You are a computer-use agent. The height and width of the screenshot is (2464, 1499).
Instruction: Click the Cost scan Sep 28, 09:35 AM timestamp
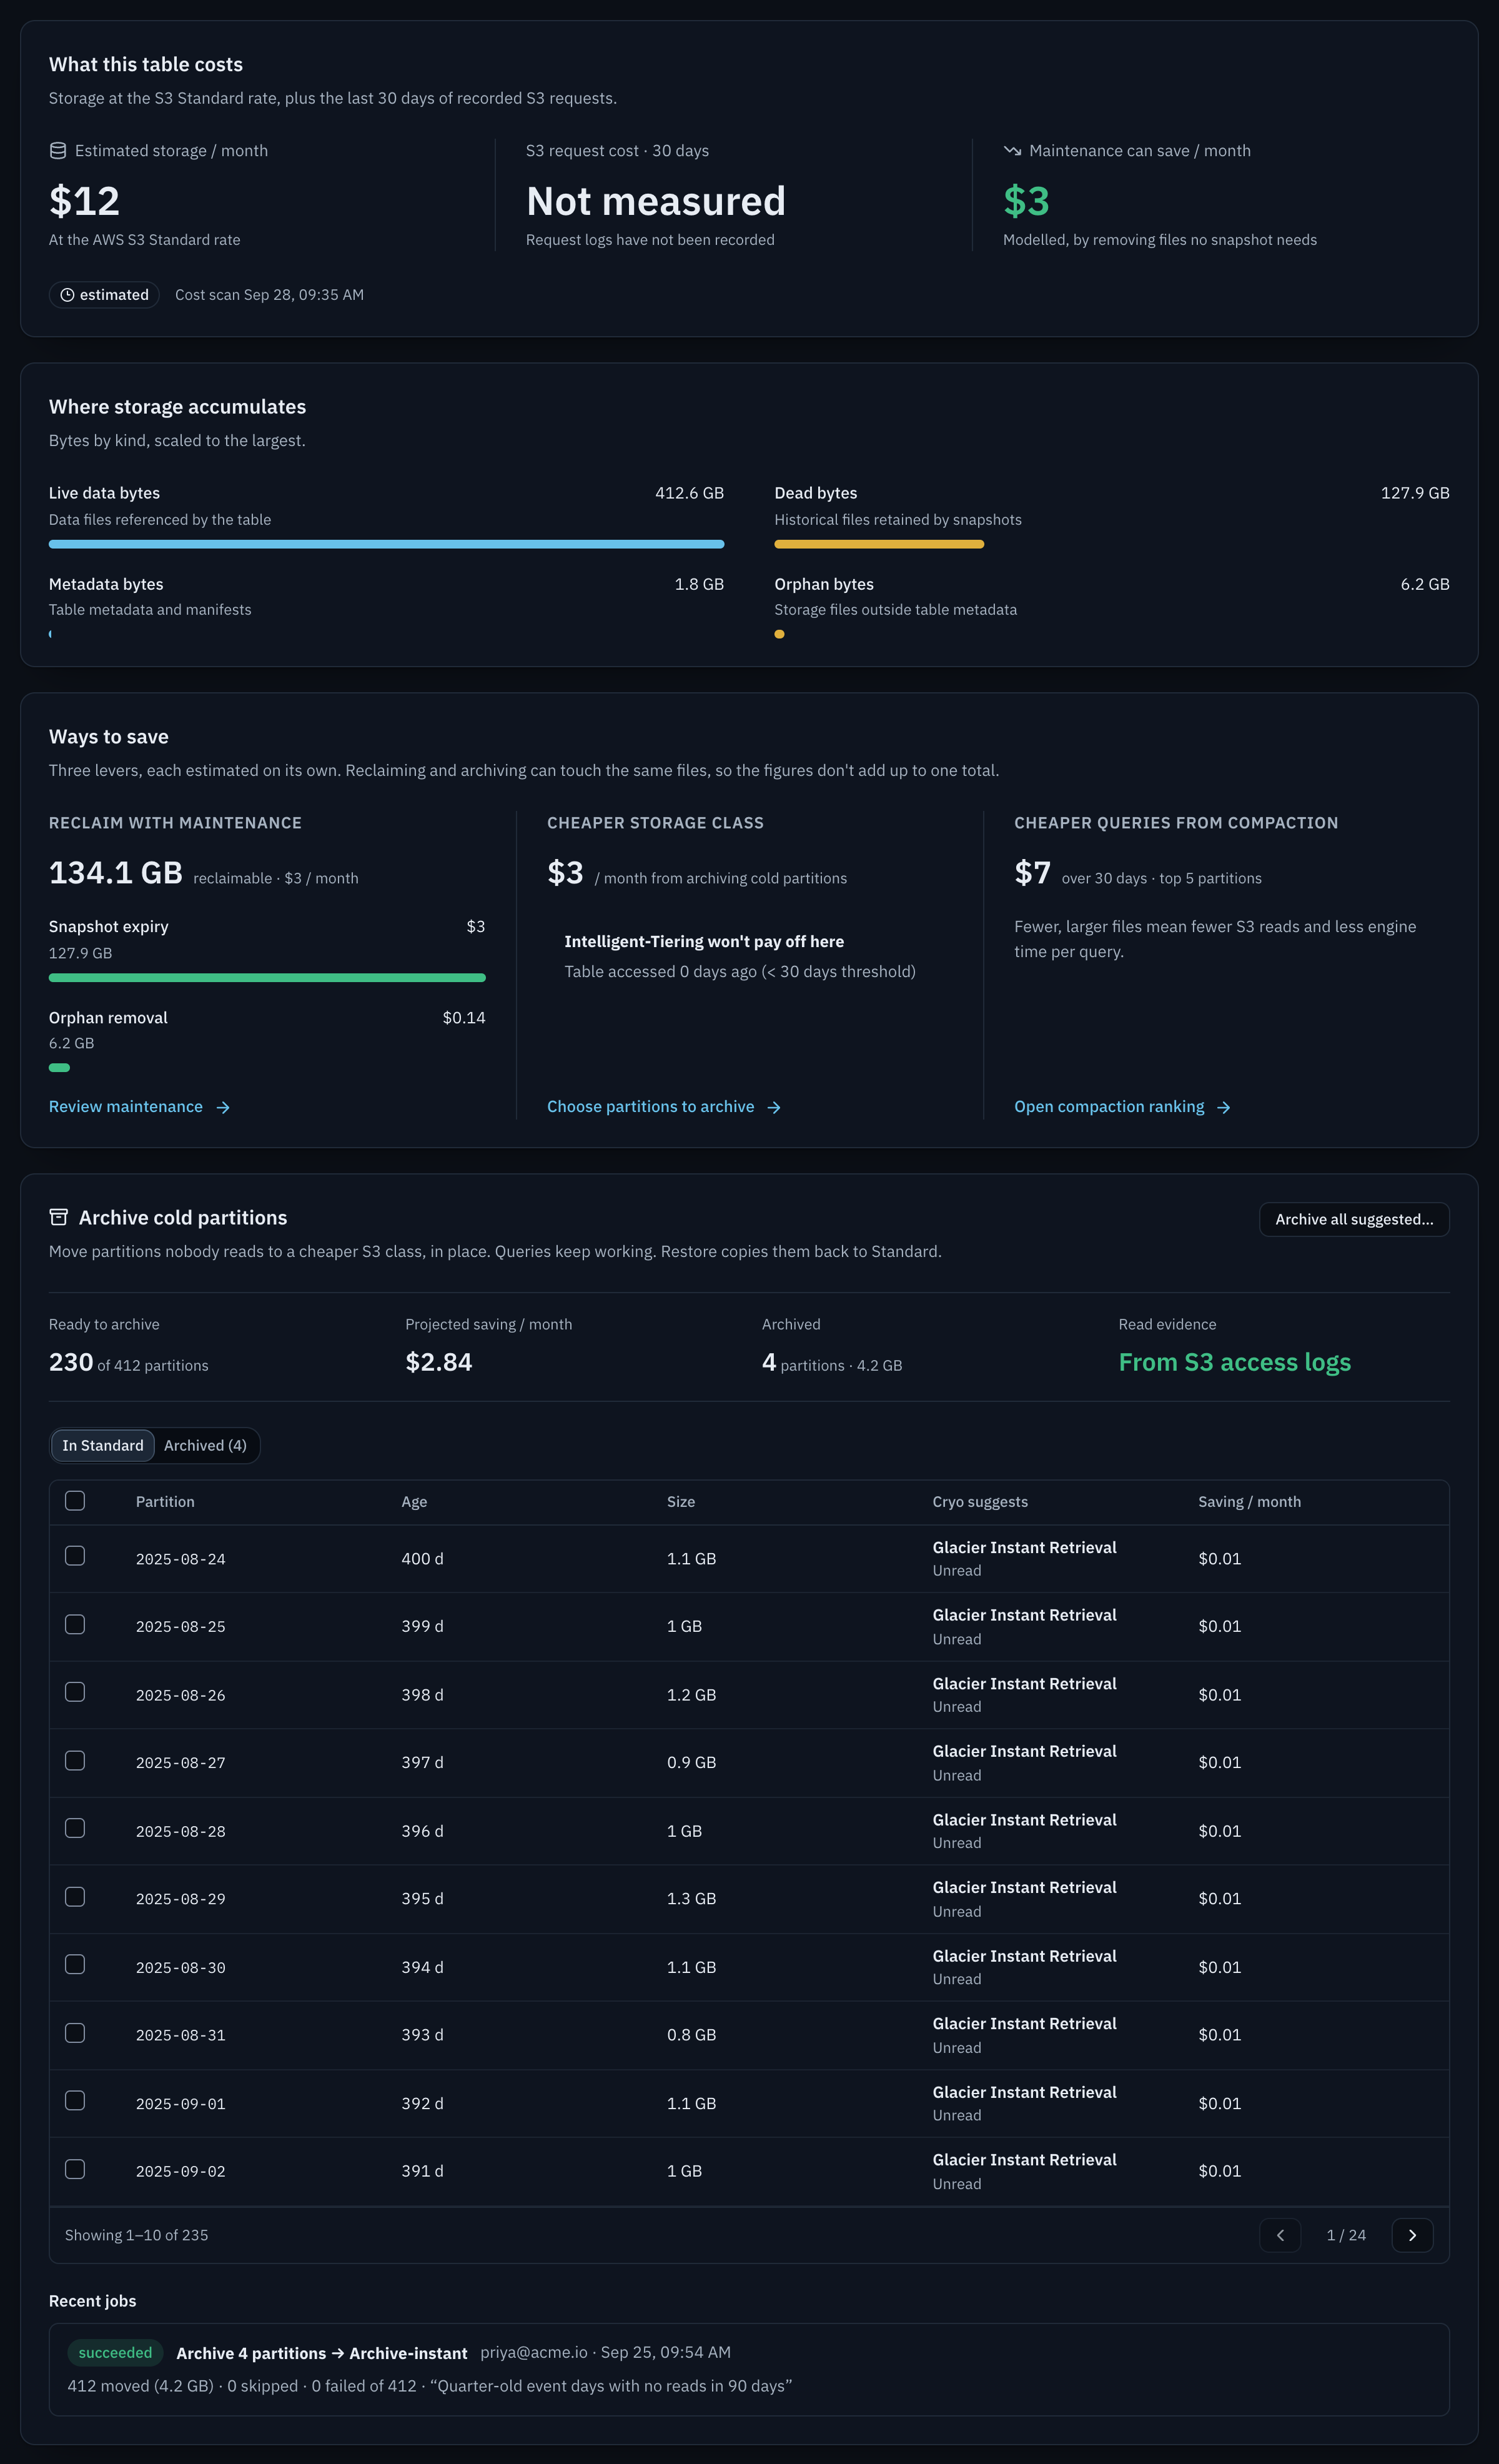pyautogui.click(x=269, y=295)
